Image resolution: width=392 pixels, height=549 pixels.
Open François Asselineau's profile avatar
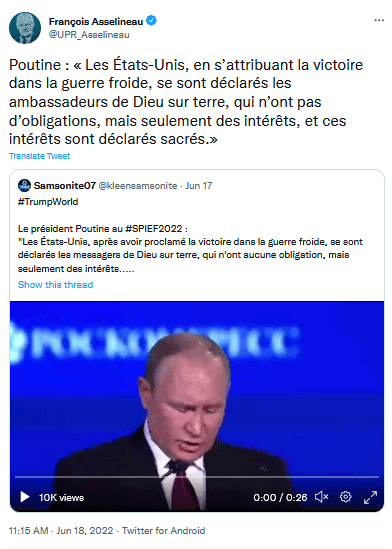pos(25,28)
